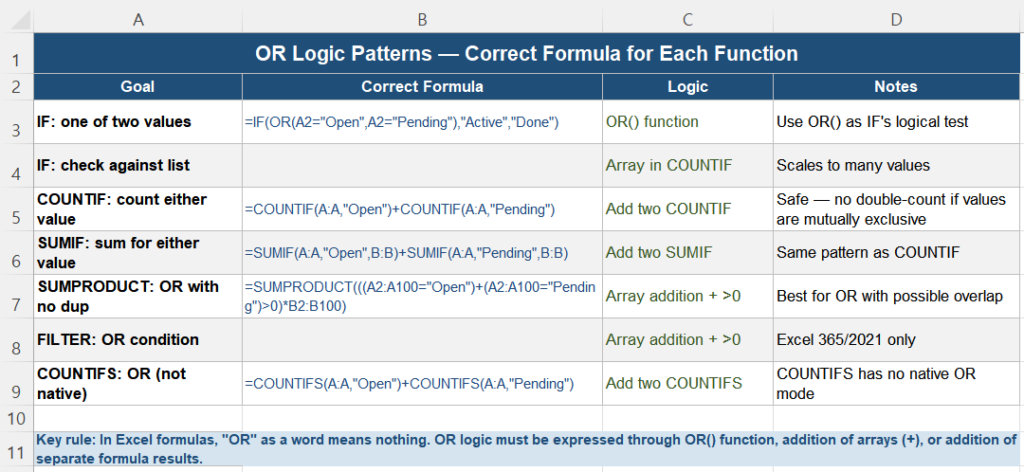1024x472 pixels.
Task: Select cell 'SUMPRODUCT: OR with no dup'
Action: 138,296
